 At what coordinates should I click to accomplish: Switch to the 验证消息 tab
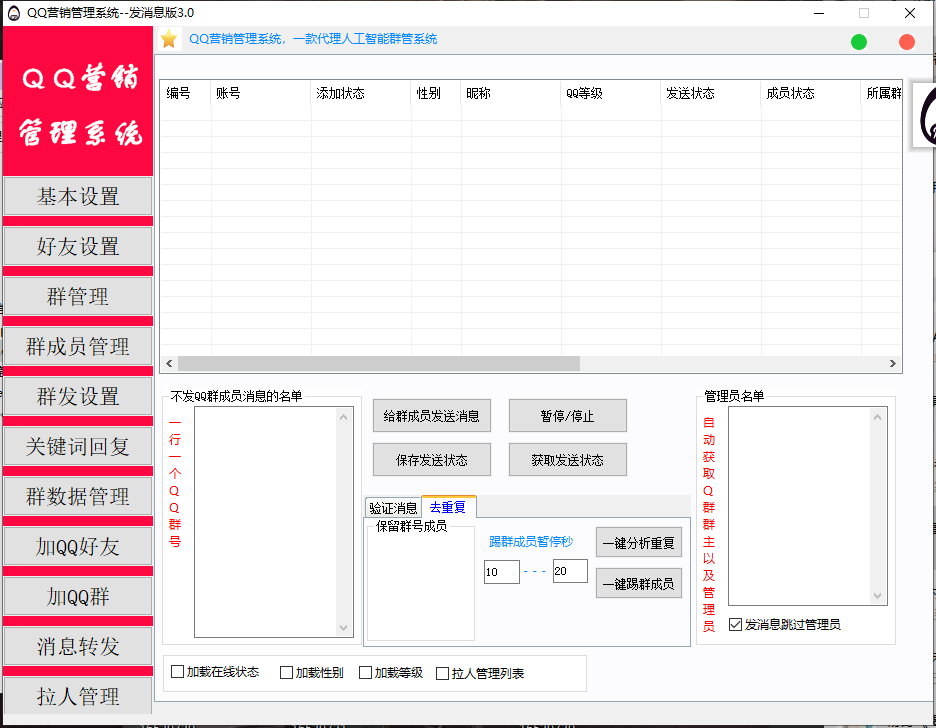pos(393,508)
